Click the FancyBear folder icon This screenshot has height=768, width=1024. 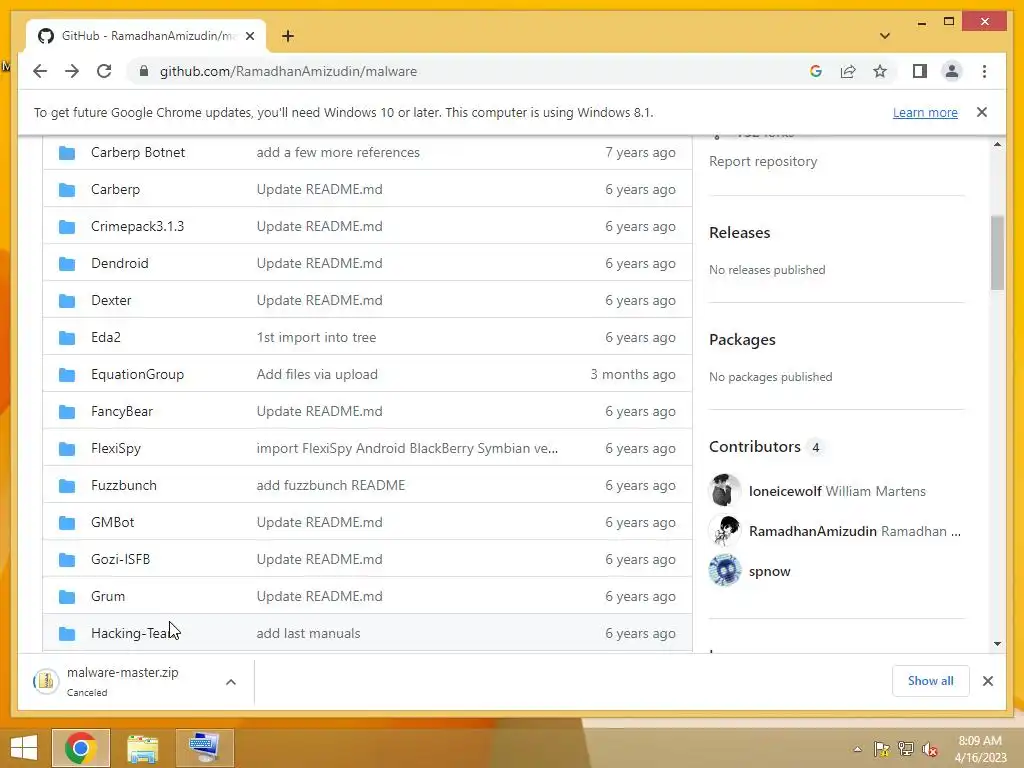pos(67,411)
